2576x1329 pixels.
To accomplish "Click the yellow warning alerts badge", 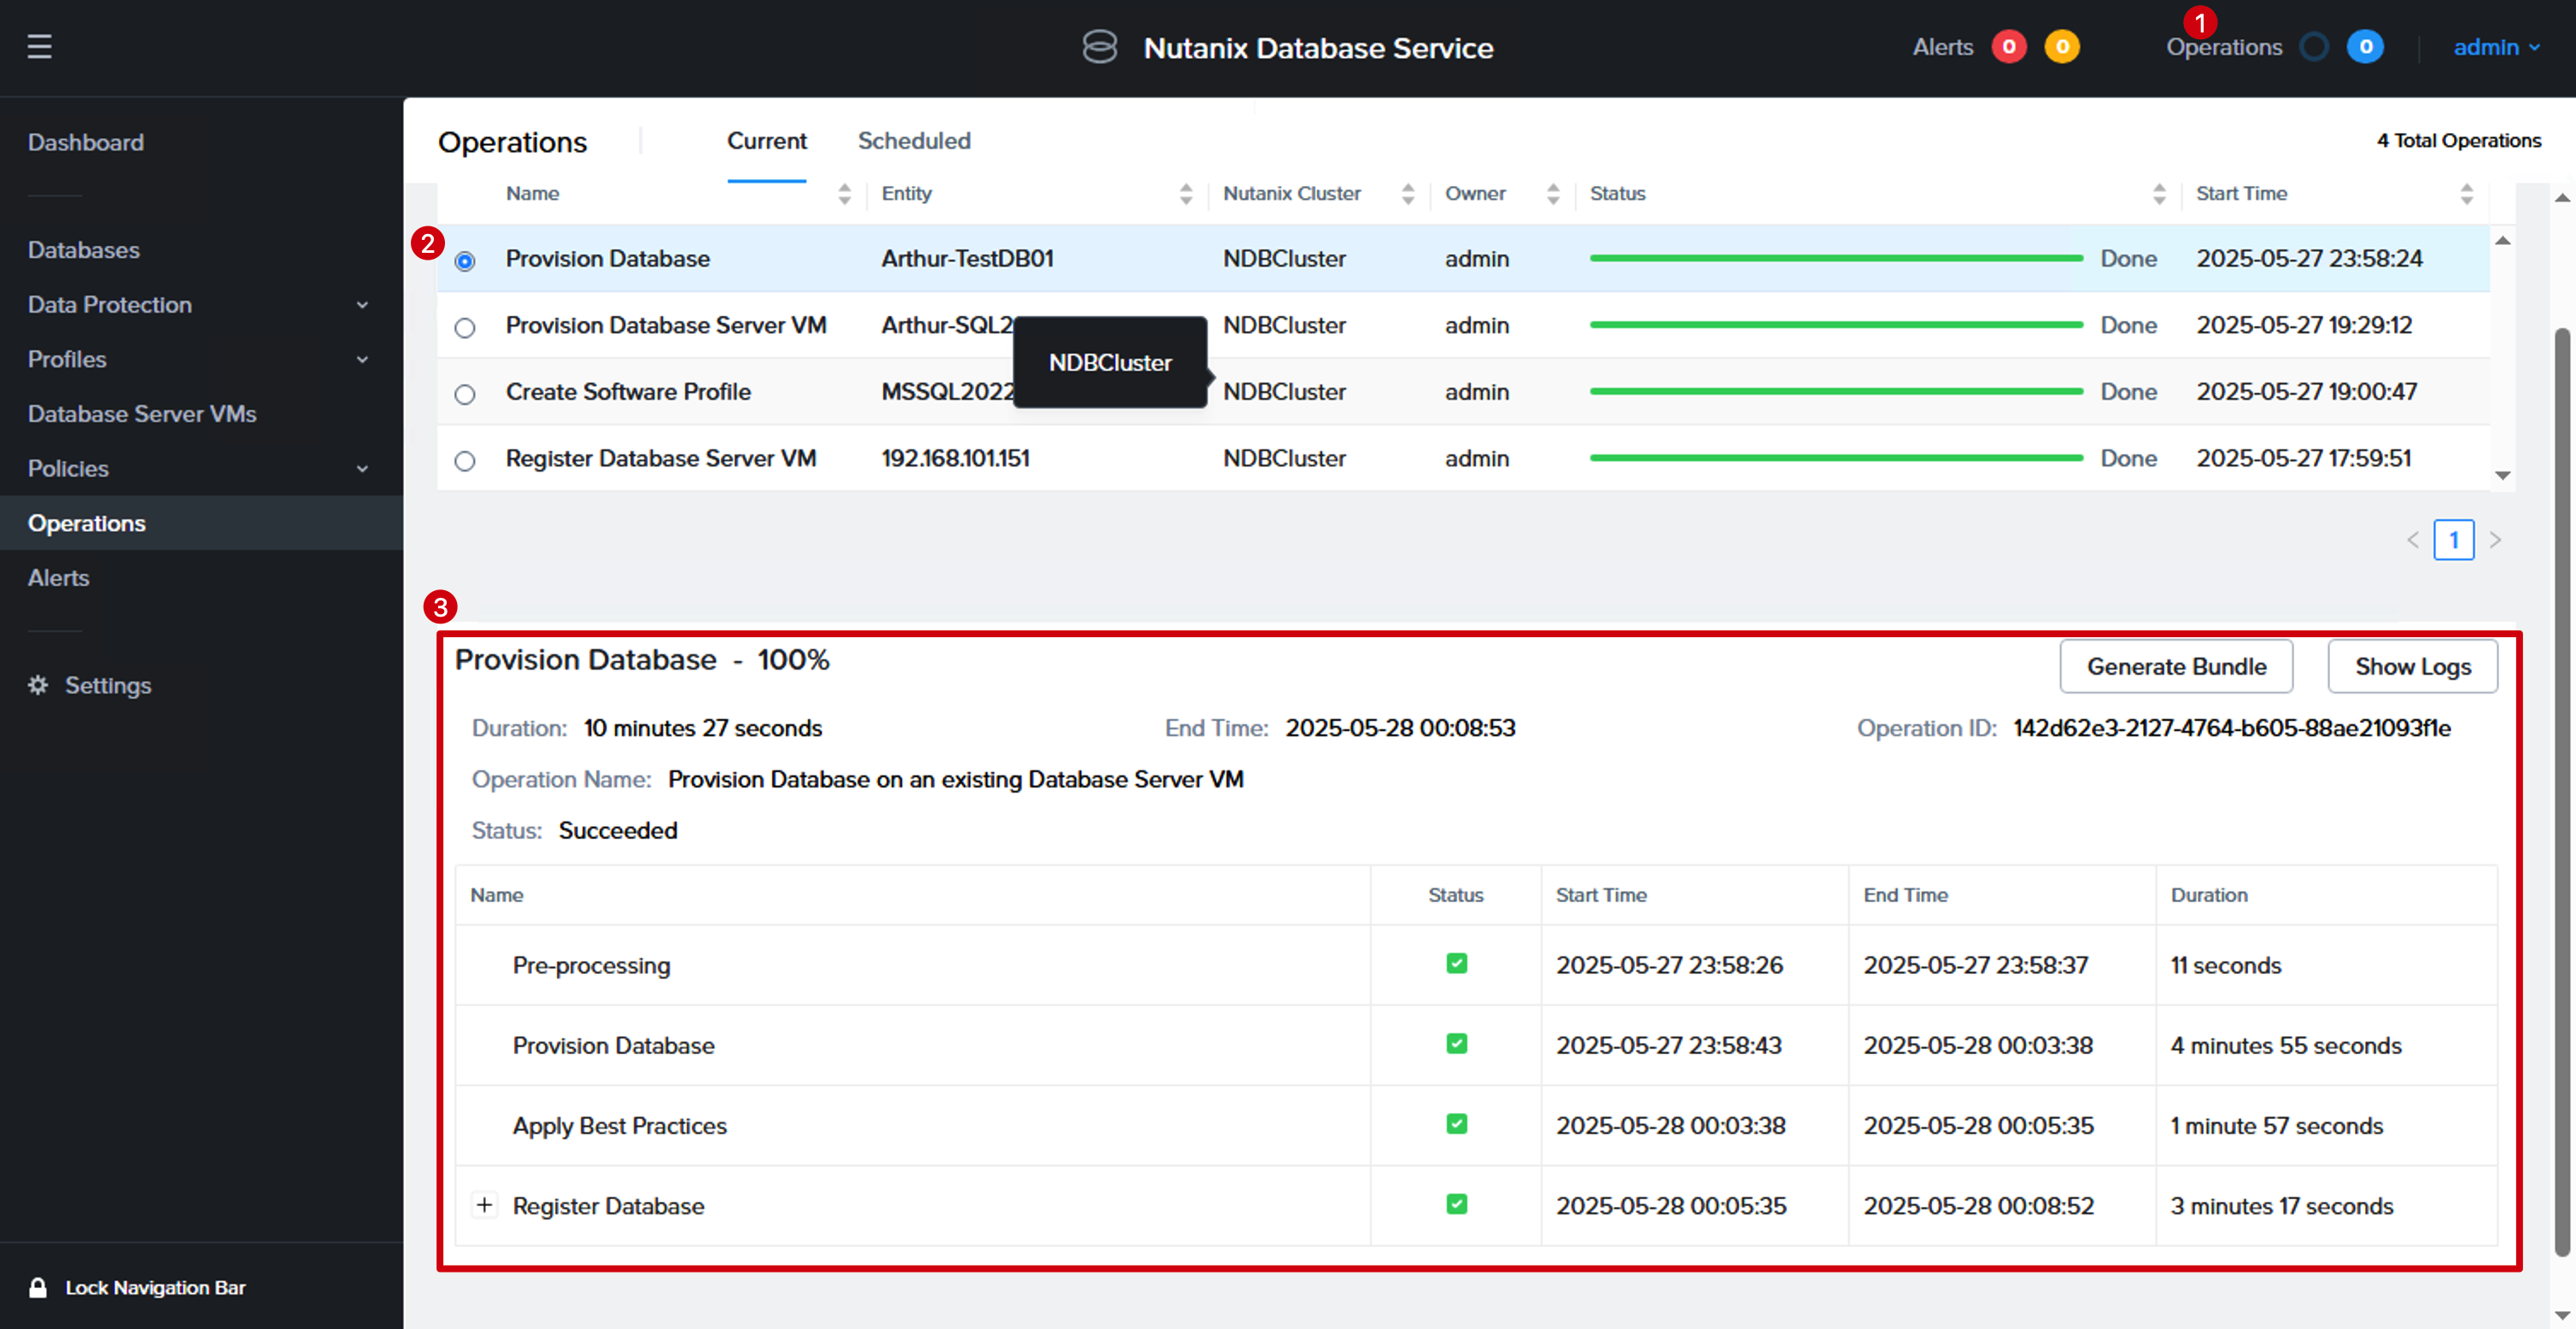I will tap(2061, 47).
